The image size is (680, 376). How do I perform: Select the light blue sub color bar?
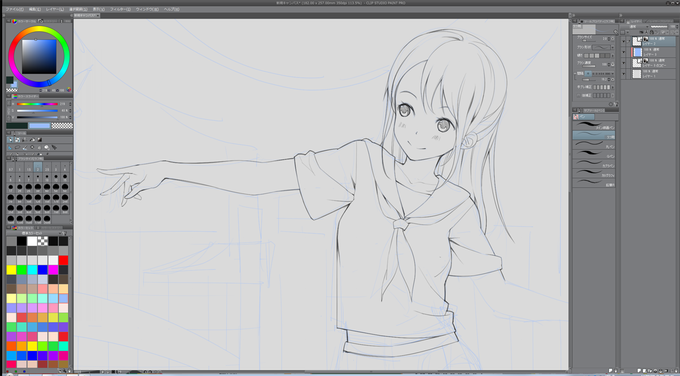pyautogui.click(x=39, y=126)
